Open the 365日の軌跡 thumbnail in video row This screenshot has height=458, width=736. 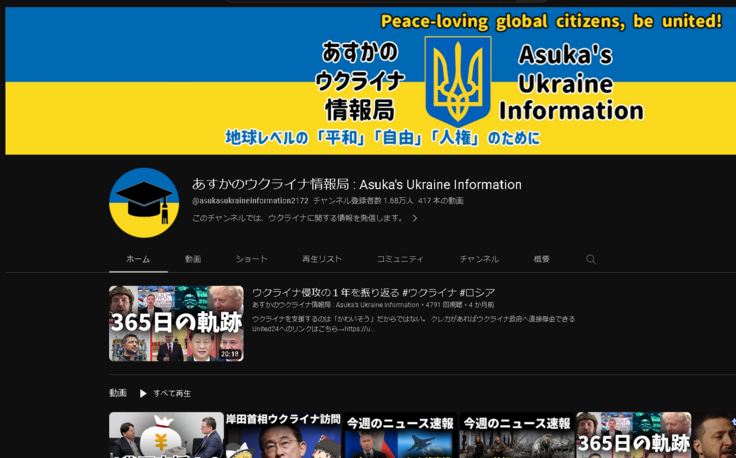coord(633,435)
